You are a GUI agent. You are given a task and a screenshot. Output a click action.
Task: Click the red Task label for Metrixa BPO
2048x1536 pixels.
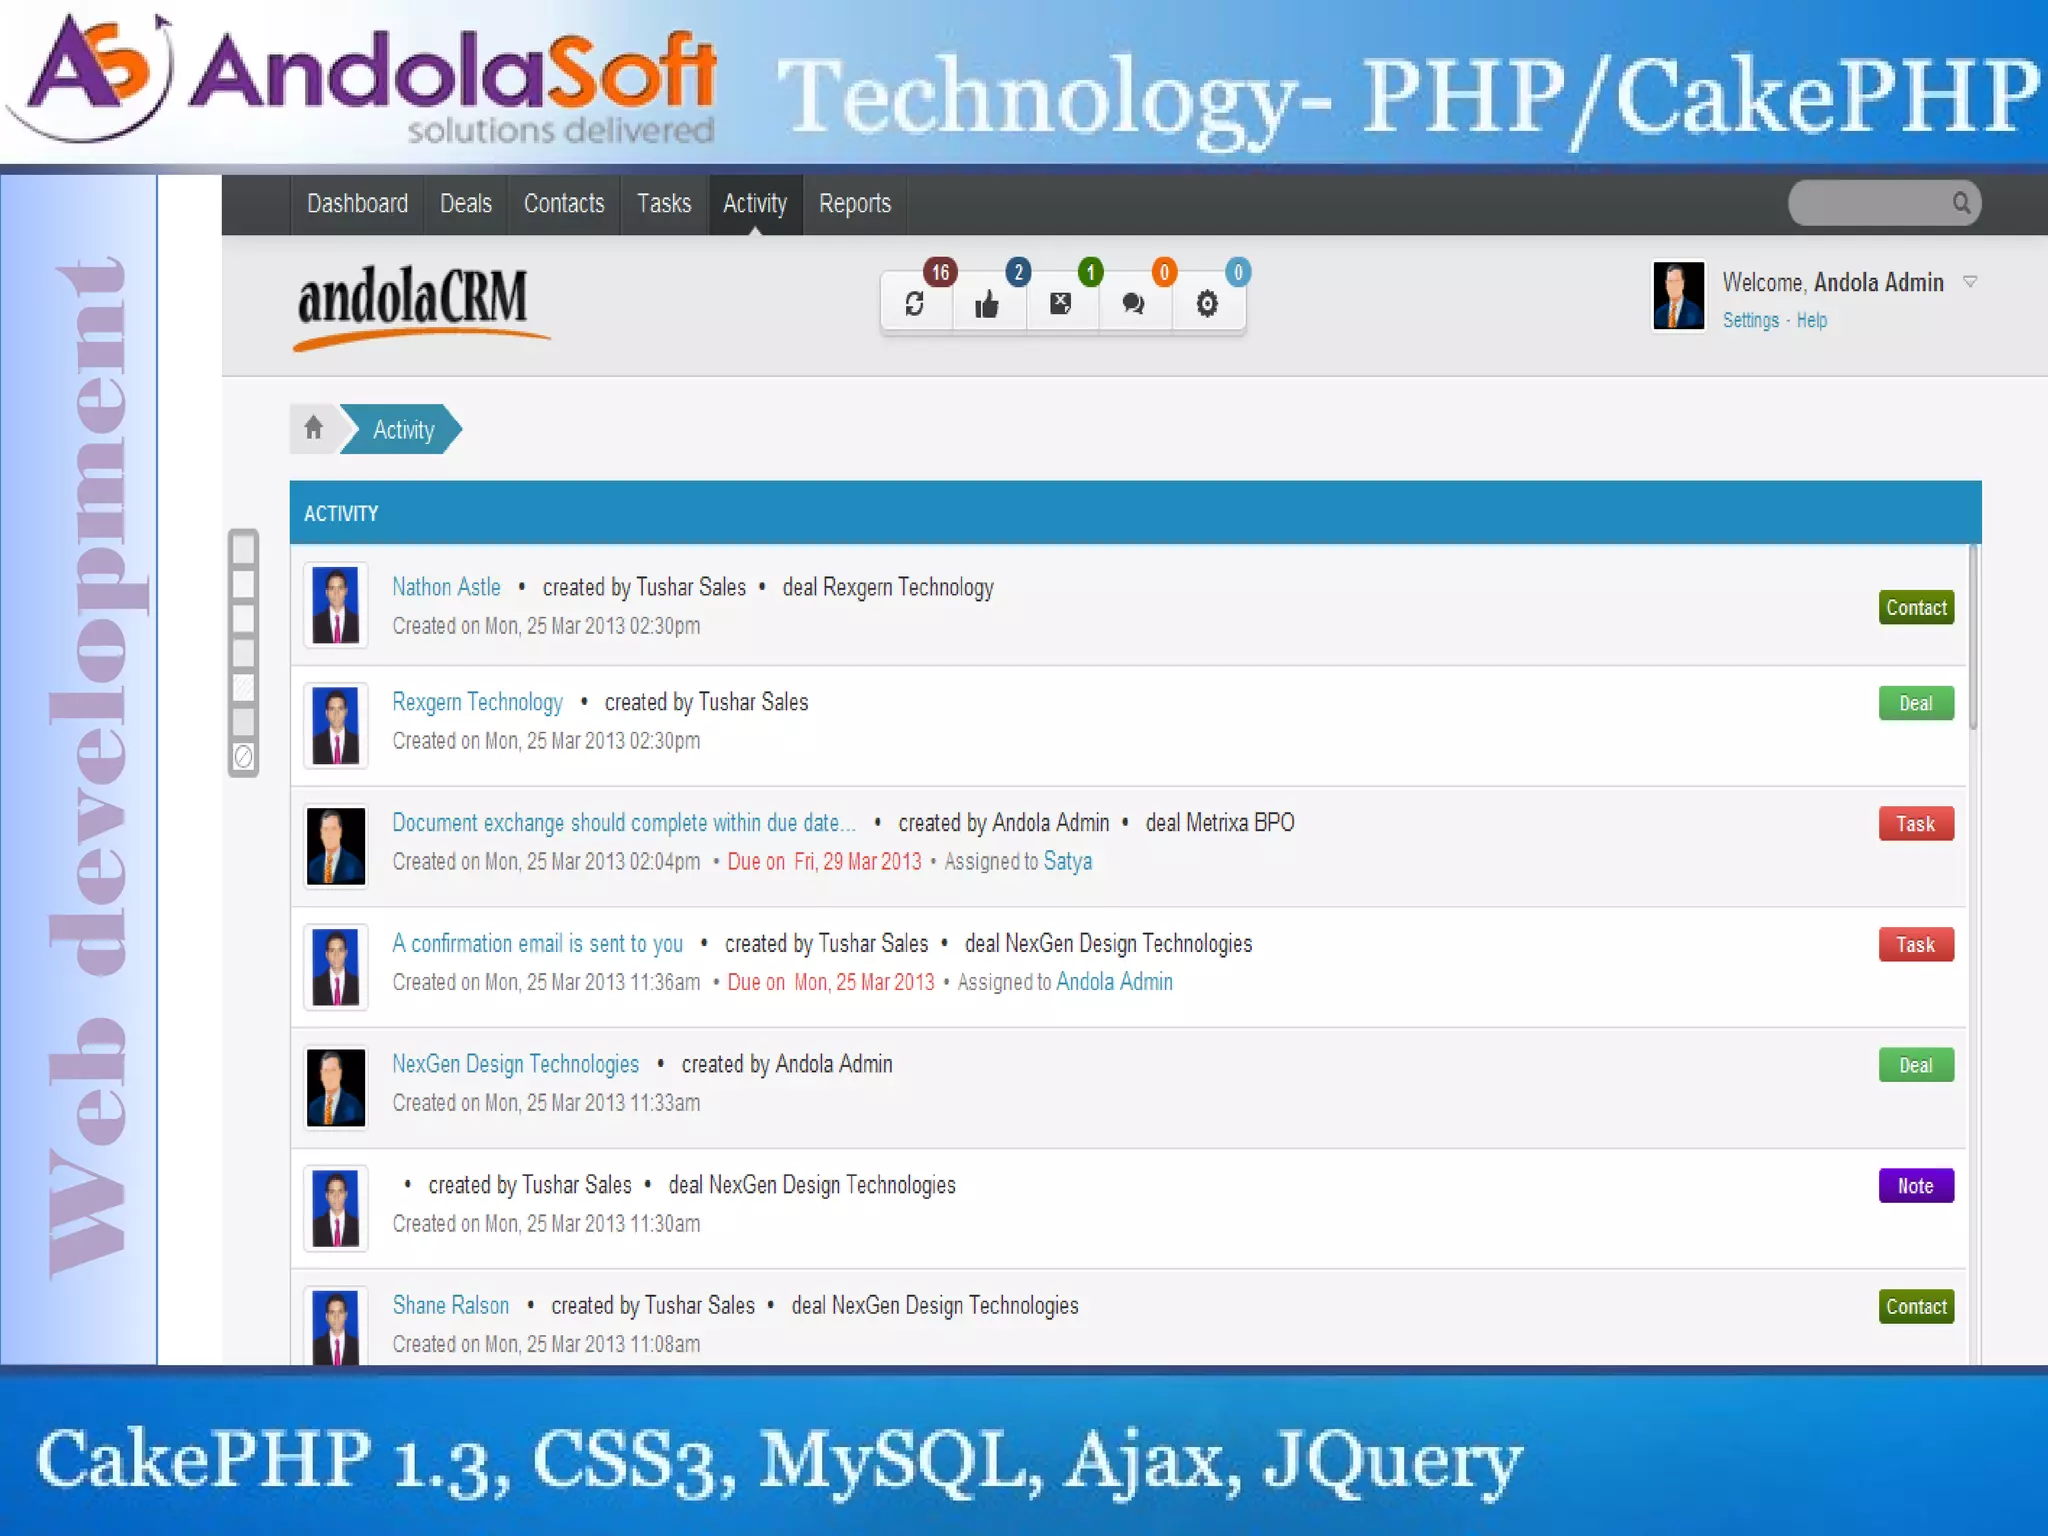(1915, 824)
